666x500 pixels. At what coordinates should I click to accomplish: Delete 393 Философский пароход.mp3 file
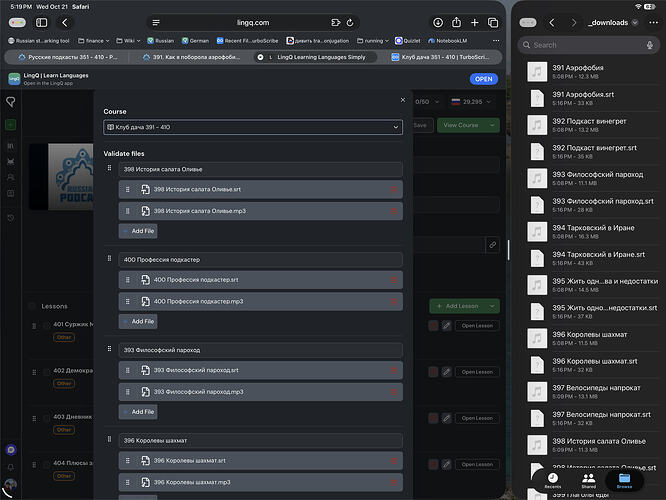pyautogui.click(x=394, y=392)
